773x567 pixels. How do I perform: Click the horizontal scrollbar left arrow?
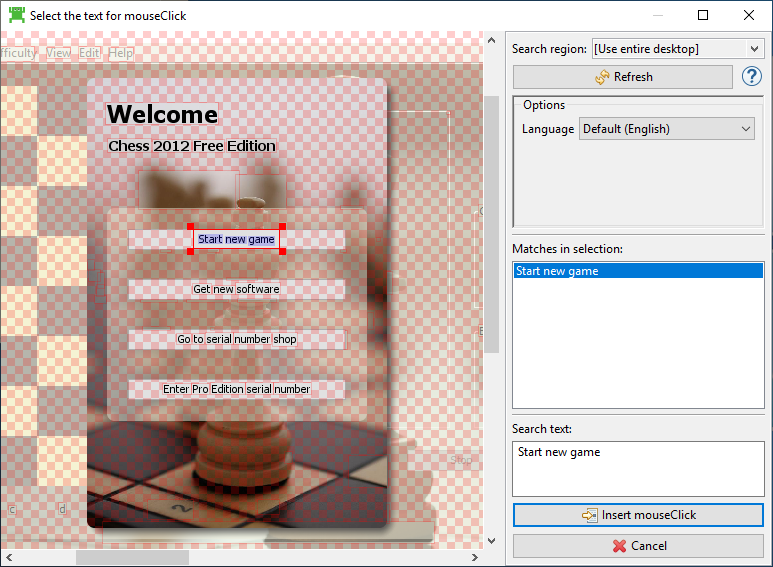(x=8, y=557)
